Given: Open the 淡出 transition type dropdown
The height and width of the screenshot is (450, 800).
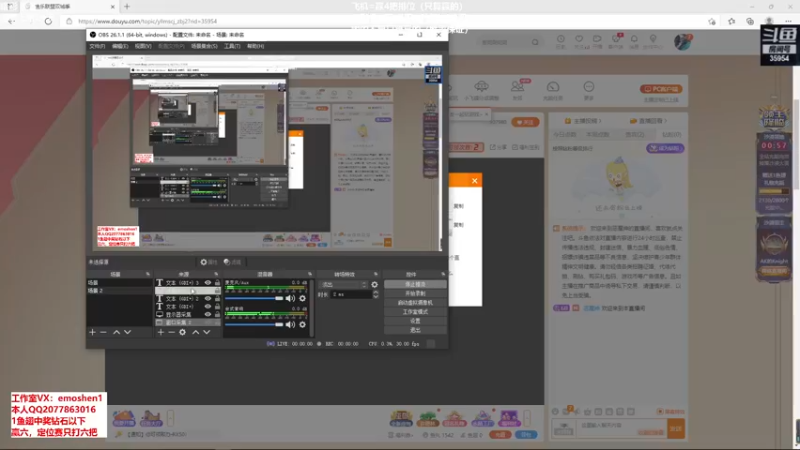Looking at the screenshot, I should pos(343,285).
